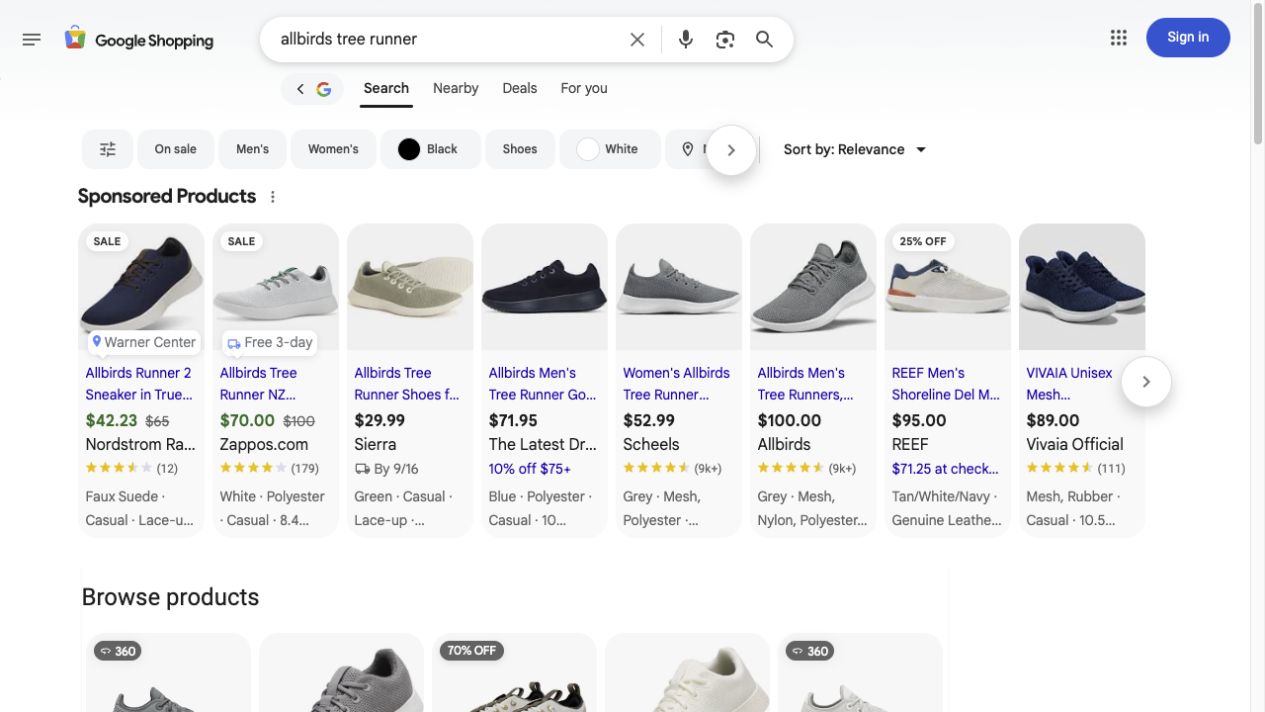
Task: Select the Search tab
Action: pos(386,88)
